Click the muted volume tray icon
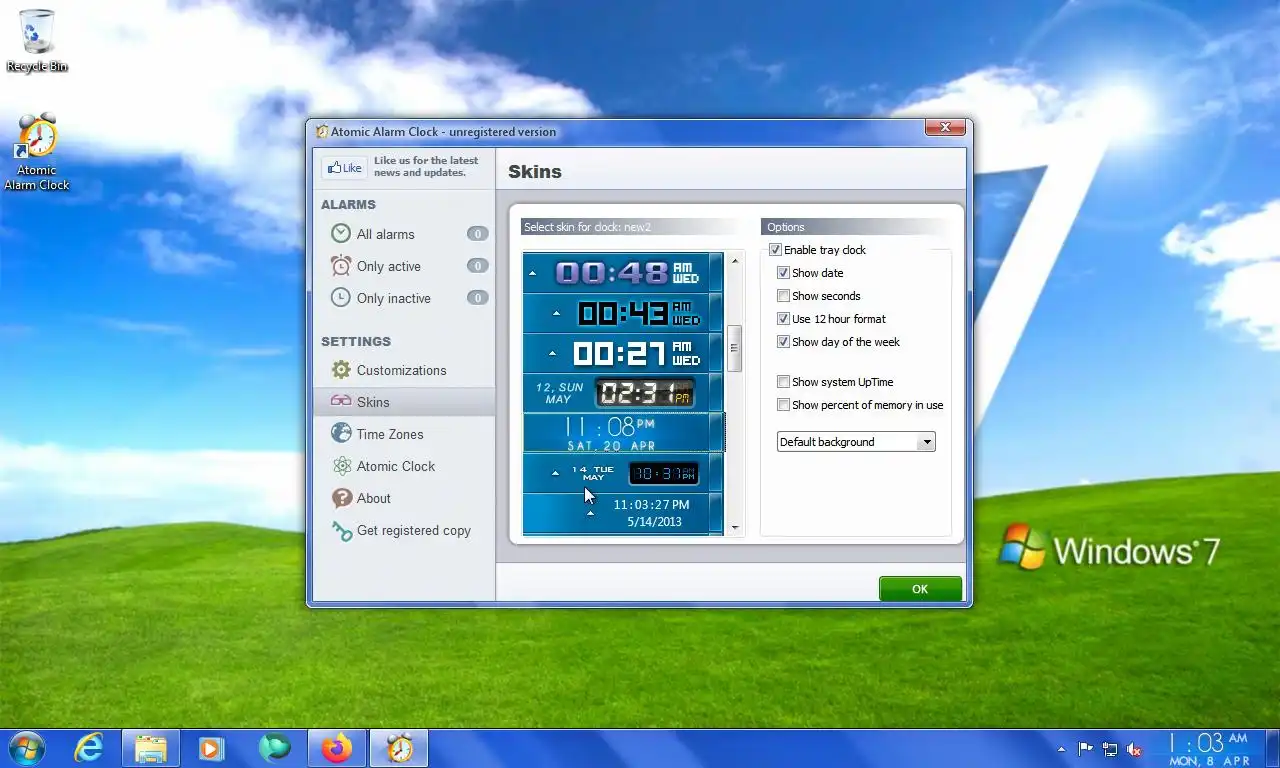 (1135, 749)
